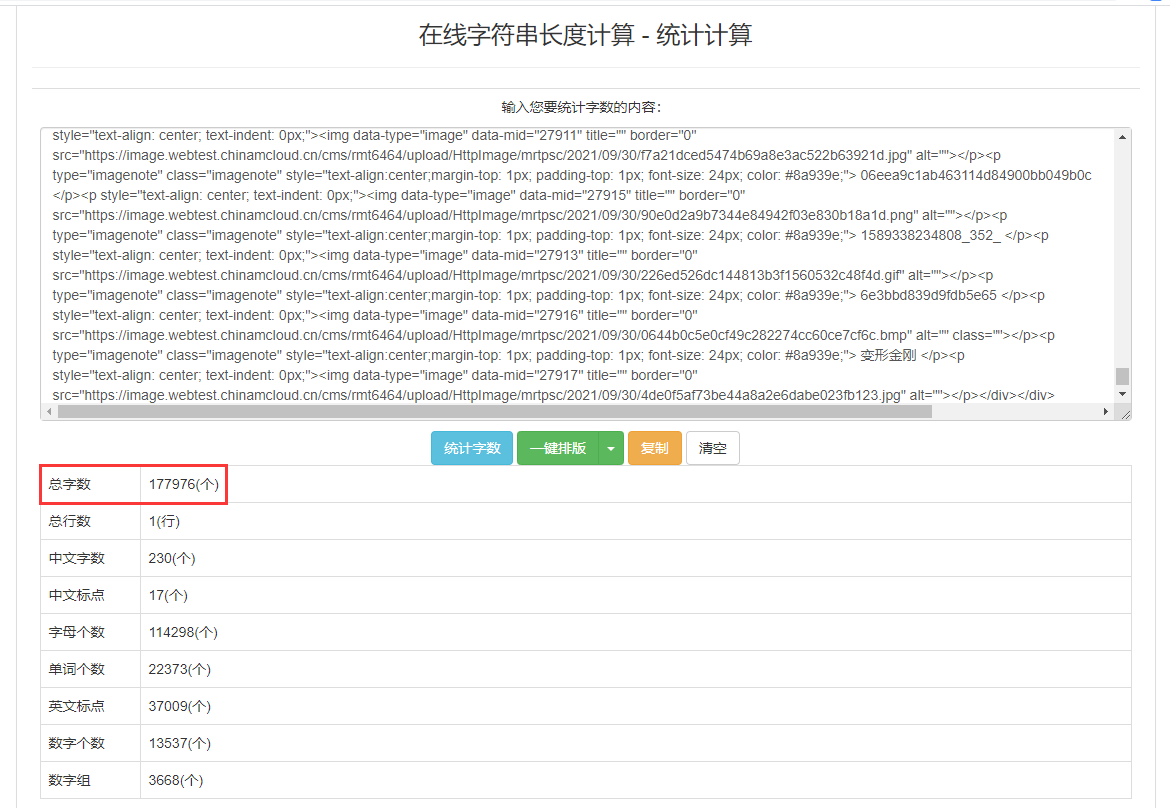Click the value 13537(个)
This screenshot has width=1170, height=808.
point(180,743)
